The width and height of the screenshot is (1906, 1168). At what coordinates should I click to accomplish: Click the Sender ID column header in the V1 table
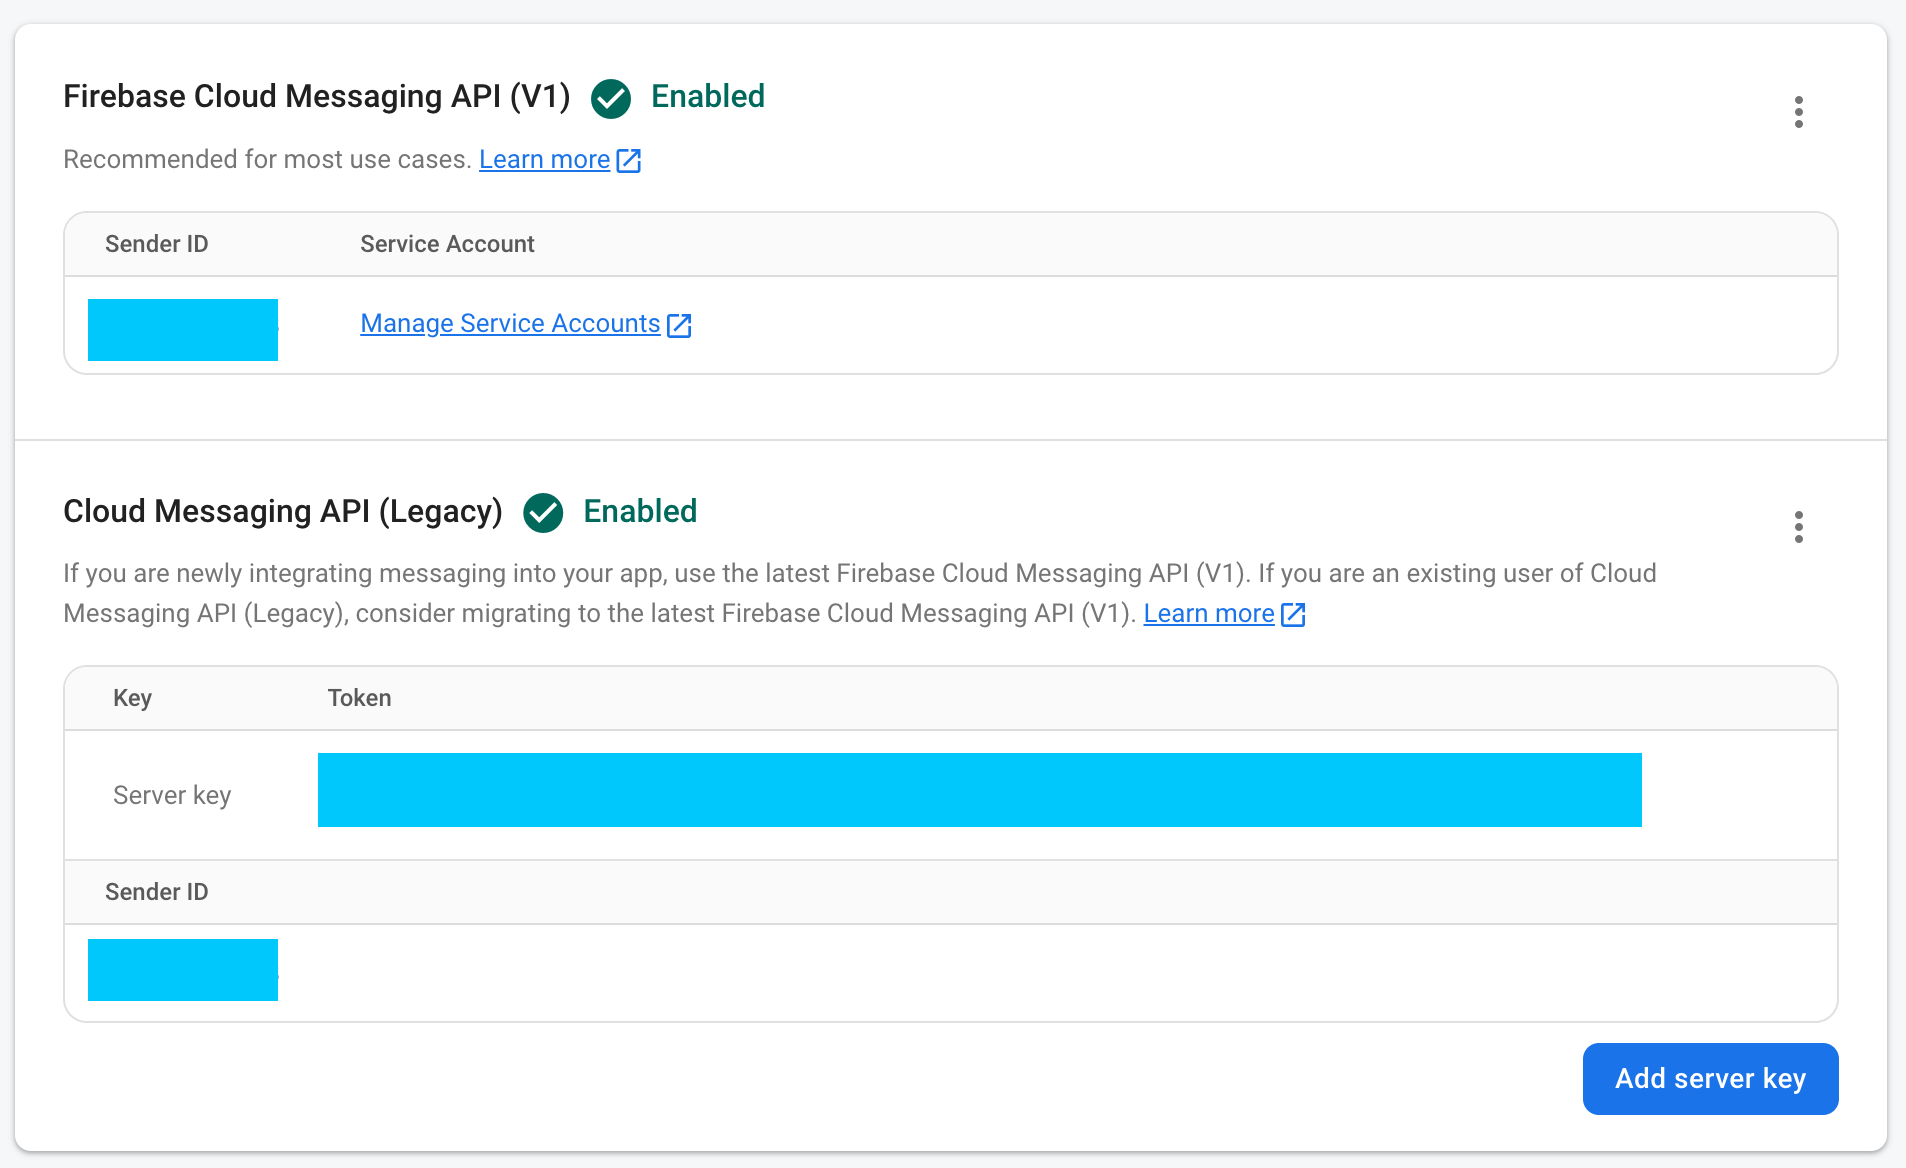coord(157,244)
